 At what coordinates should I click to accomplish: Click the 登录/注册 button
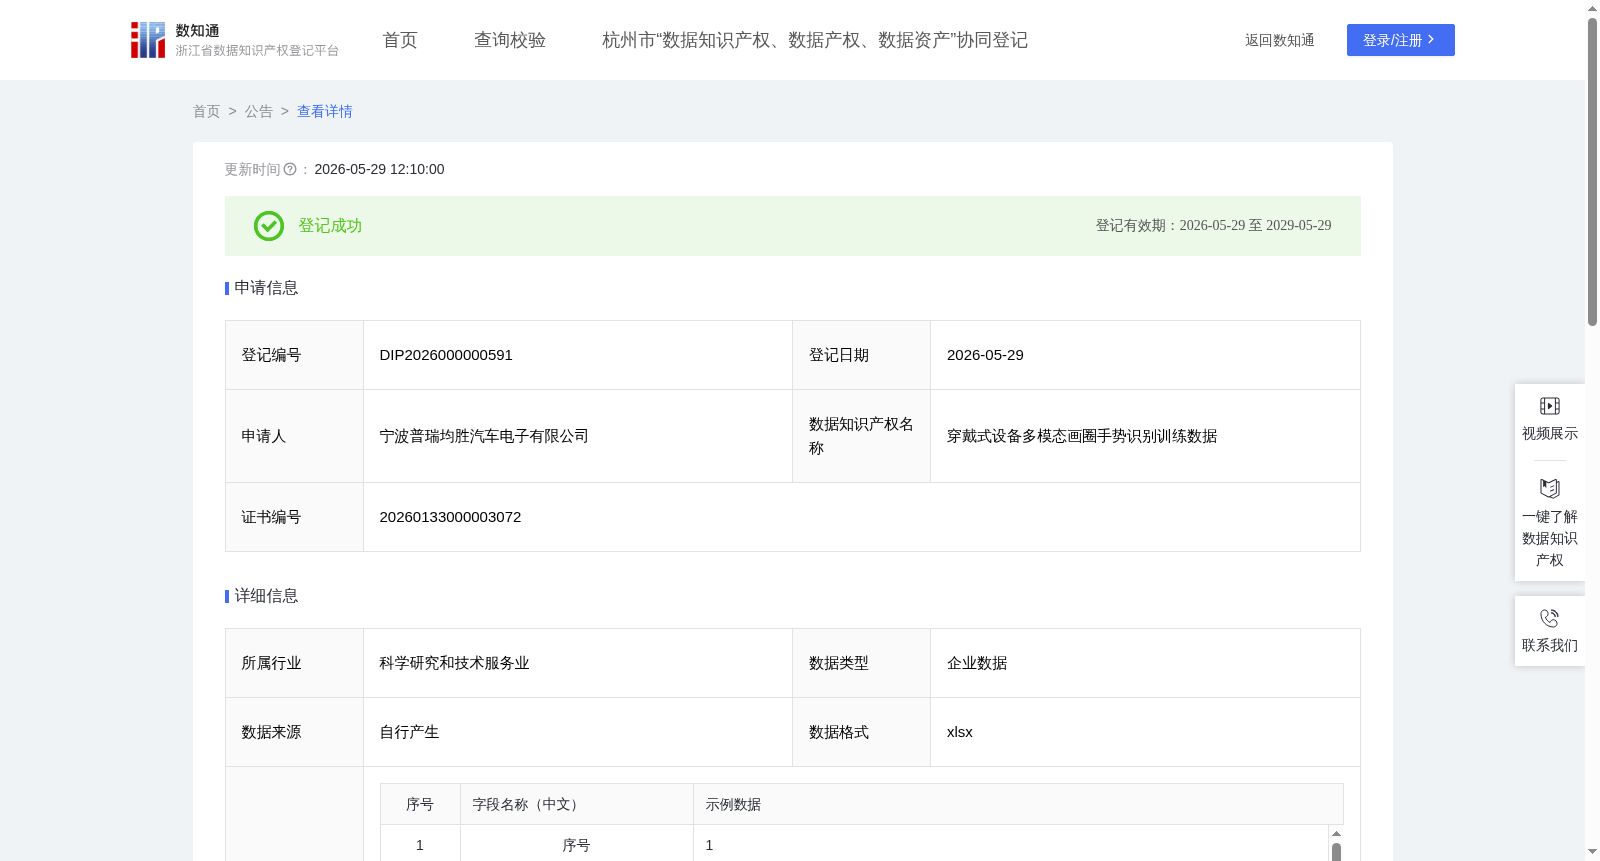(1400, 40)
